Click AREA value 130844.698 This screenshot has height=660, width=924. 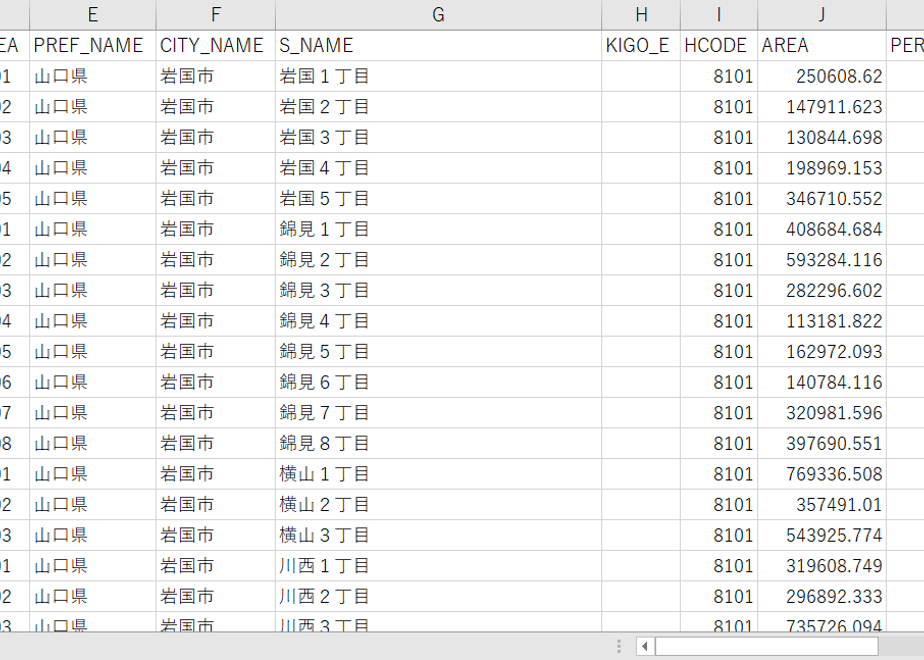[822, 137]
